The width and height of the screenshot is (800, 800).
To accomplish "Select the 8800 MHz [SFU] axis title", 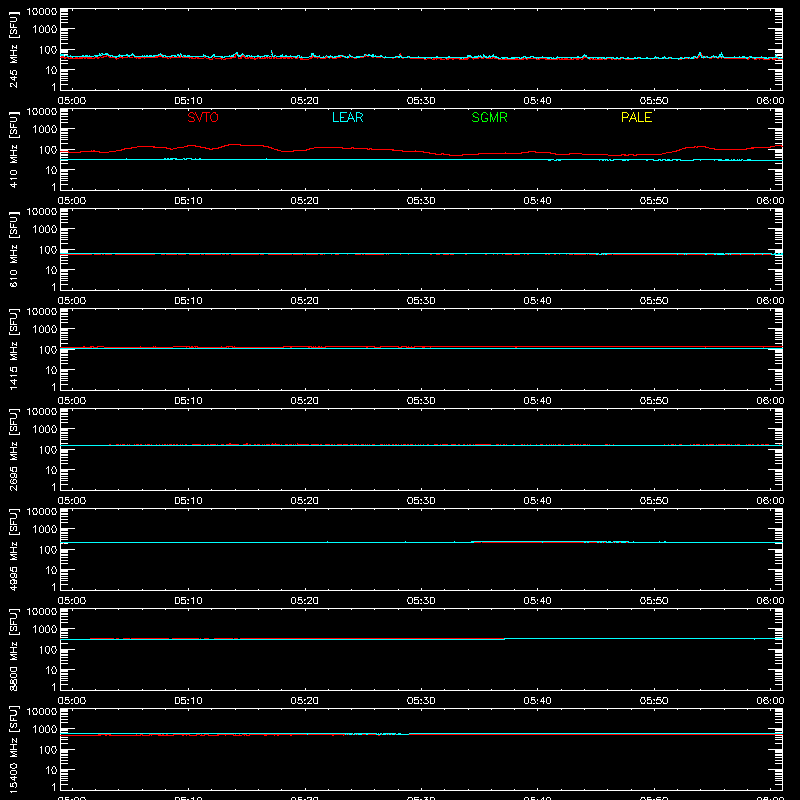I will coord(13,649).
